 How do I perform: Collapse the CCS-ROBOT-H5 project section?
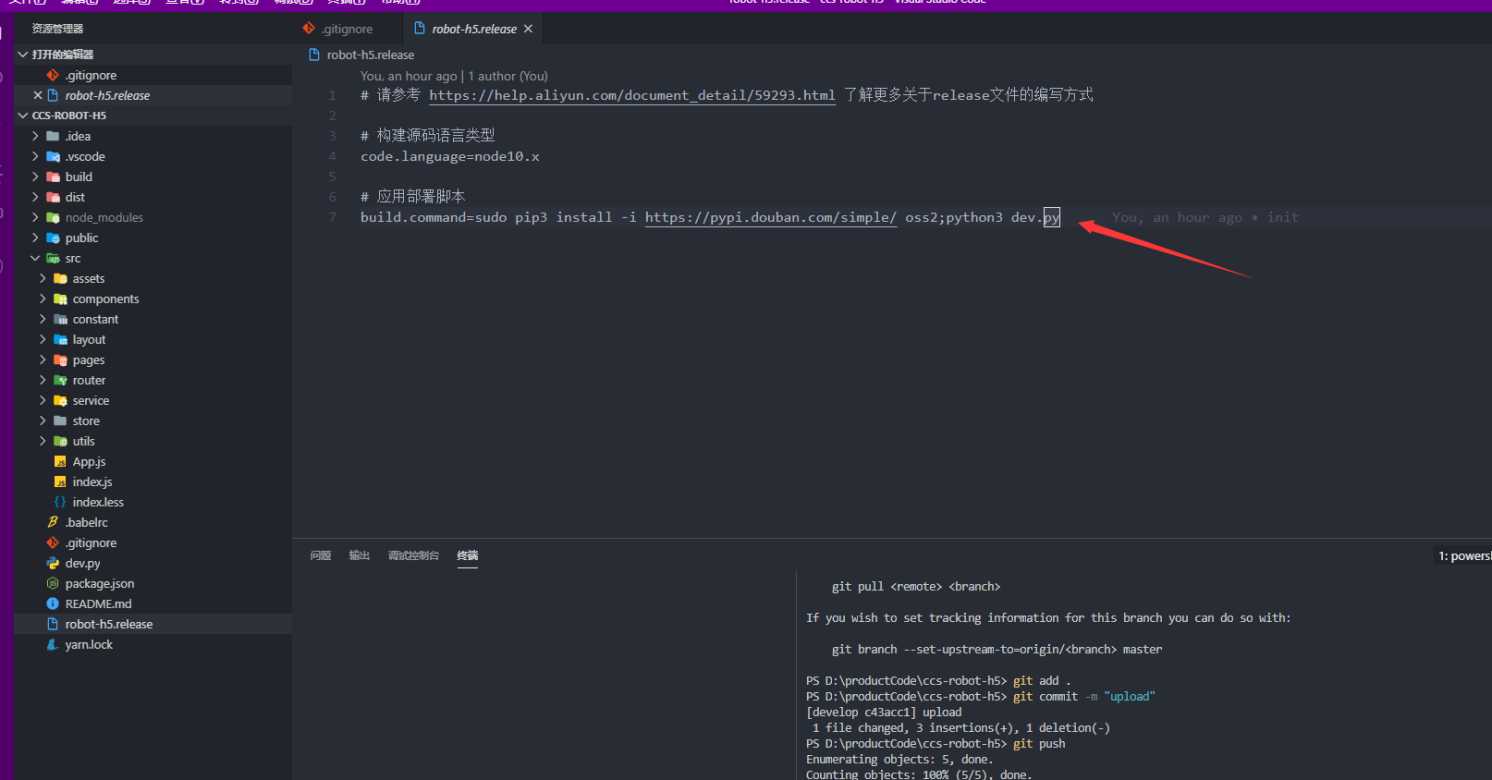[x=24, y=116]
